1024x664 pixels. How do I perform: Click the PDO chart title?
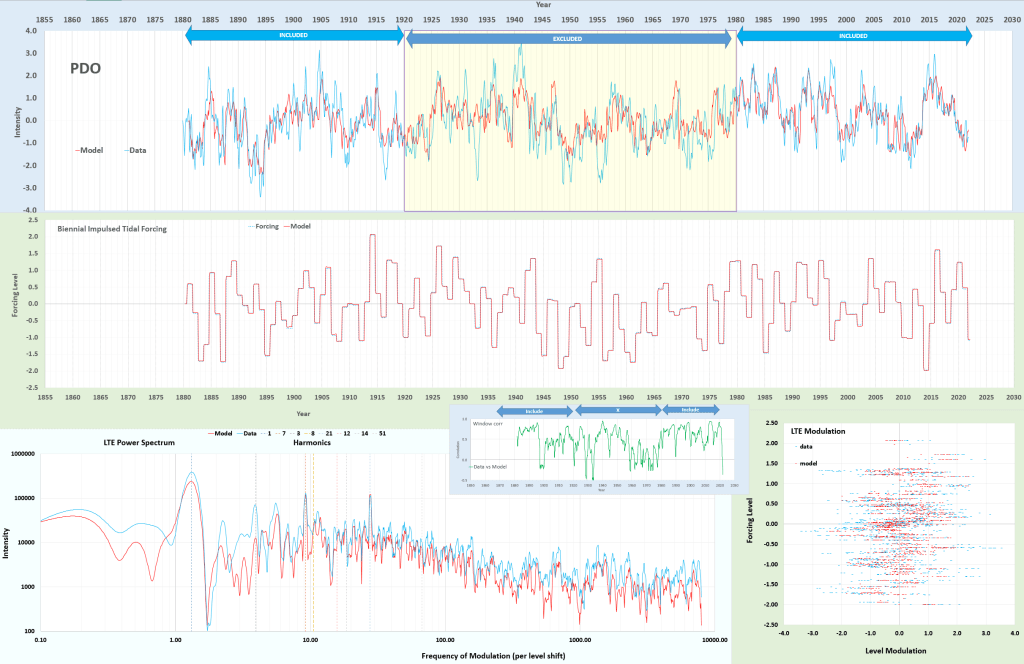click(84, 69)
